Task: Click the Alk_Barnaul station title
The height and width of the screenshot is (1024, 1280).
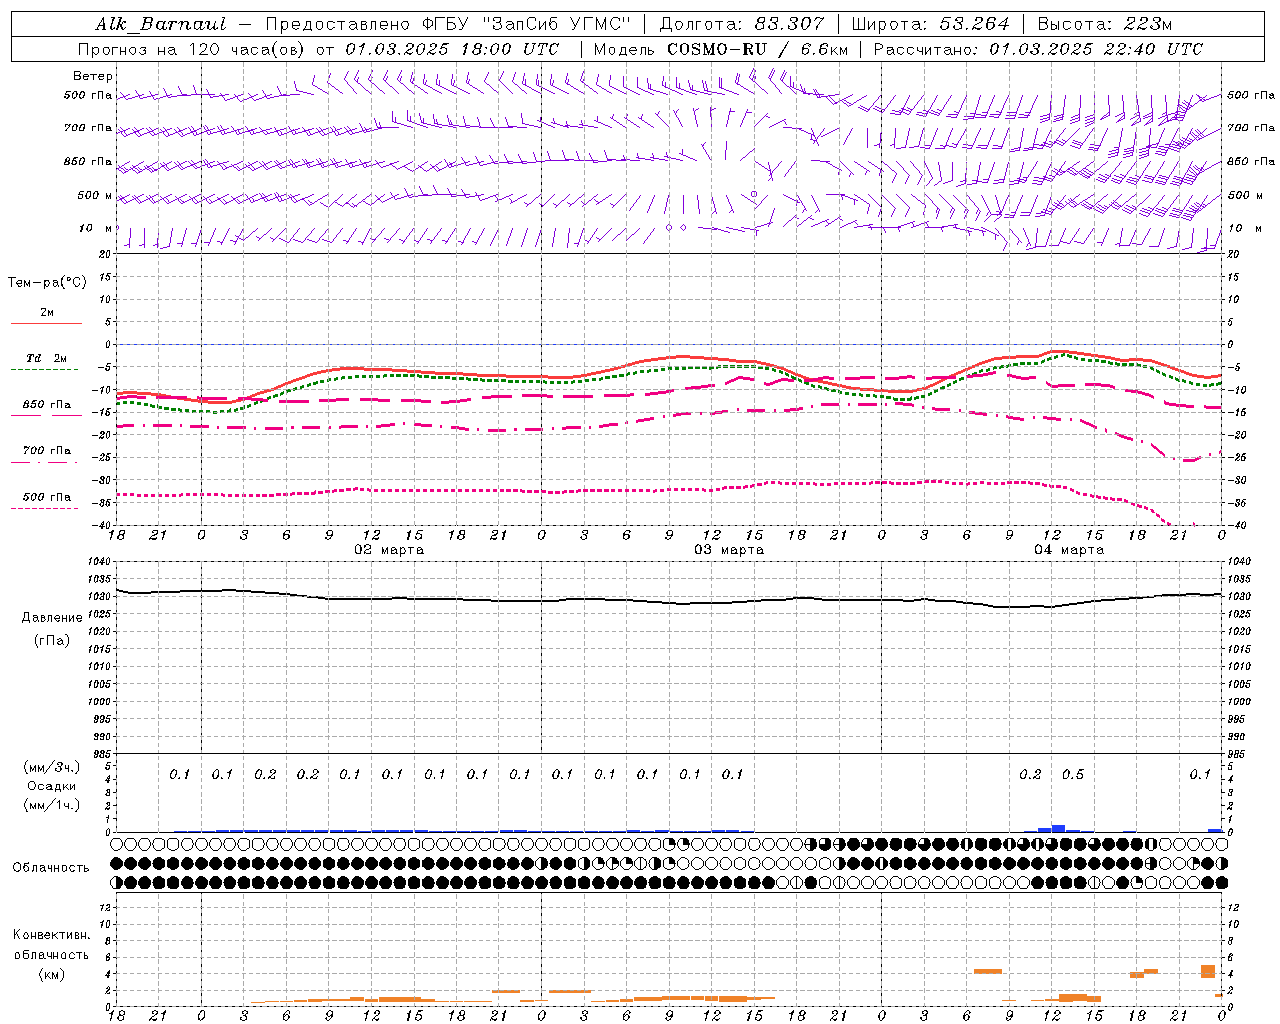Action: tap(161, 24)
